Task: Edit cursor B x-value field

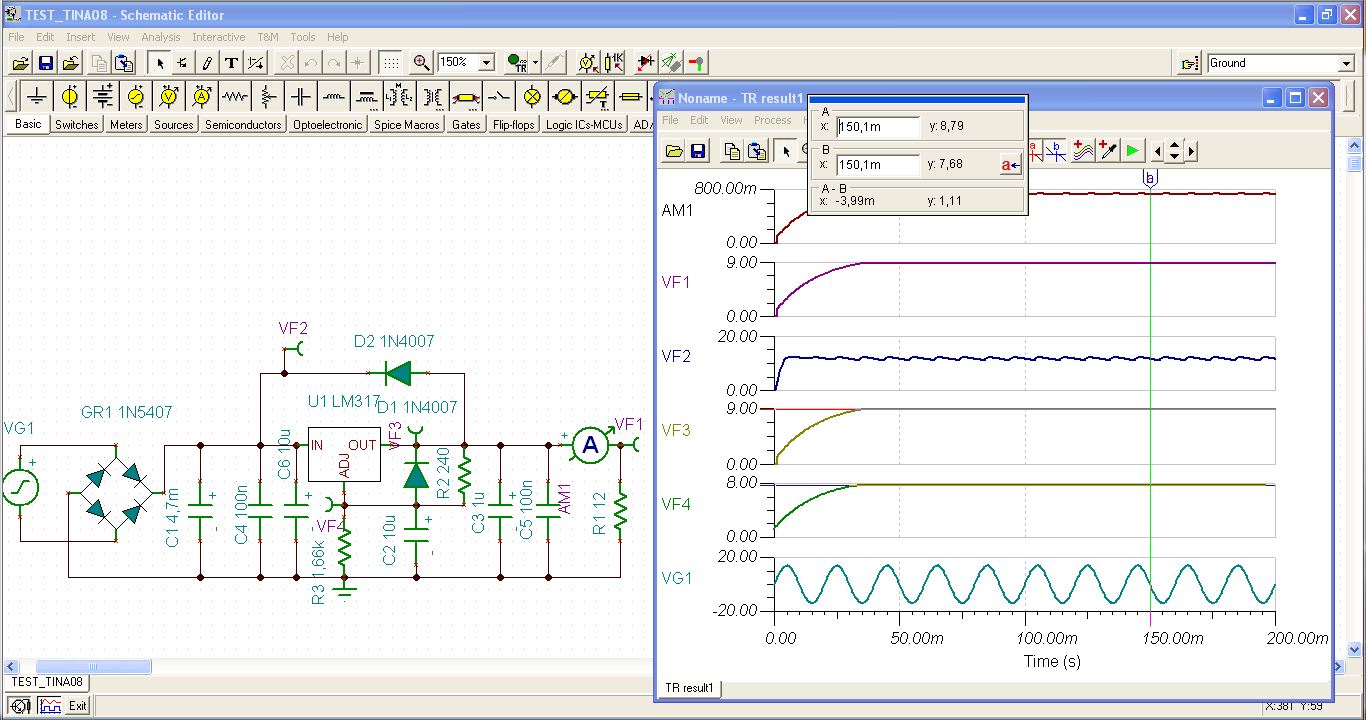Action: pyautogui.click(x=878, y=165)
